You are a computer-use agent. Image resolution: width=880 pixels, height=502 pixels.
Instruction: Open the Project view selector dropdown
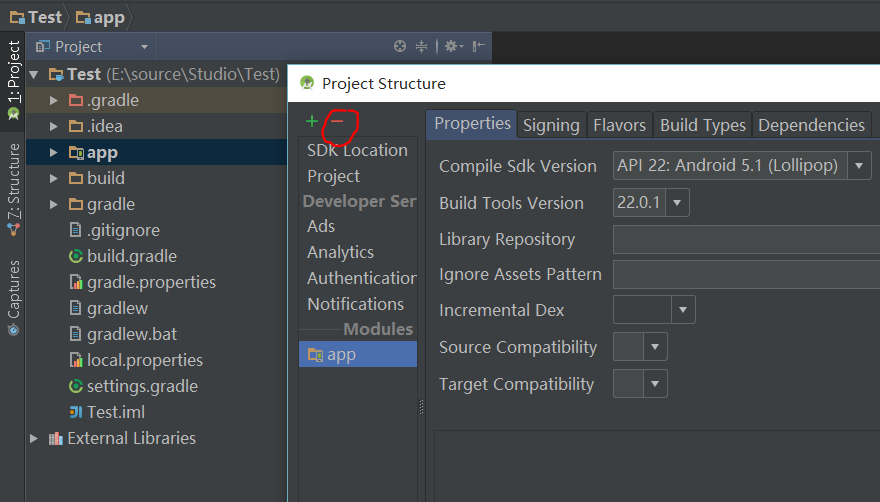point(91,47)
